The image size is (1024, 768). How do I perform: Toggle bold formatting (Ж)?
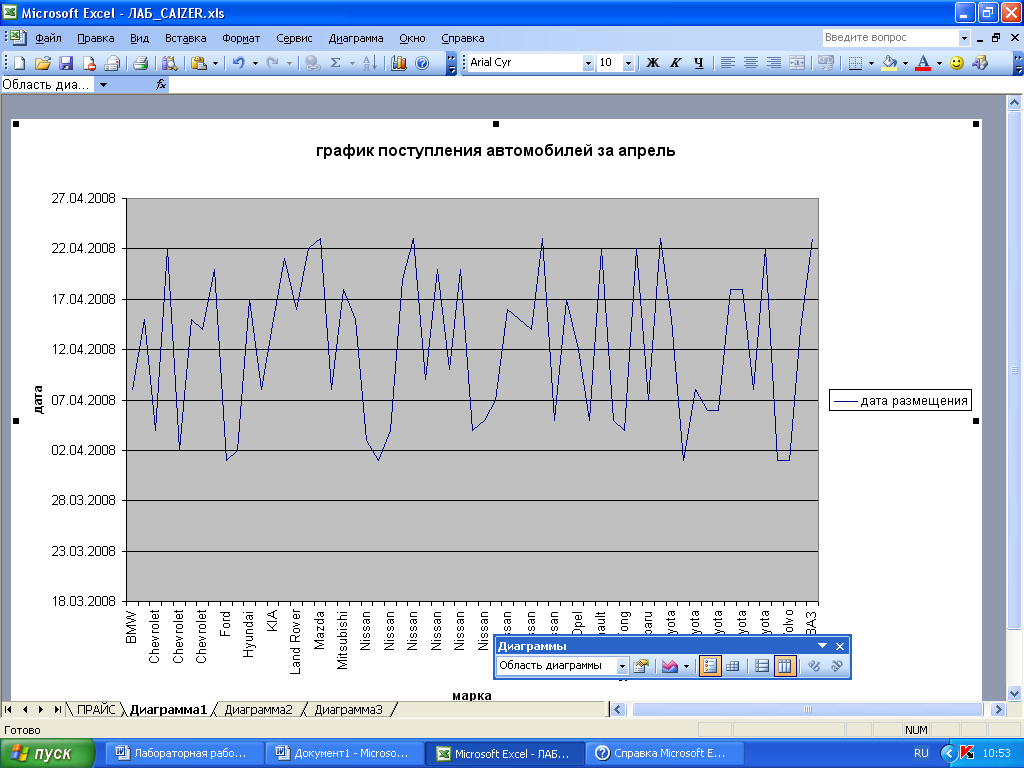[653, 63]
